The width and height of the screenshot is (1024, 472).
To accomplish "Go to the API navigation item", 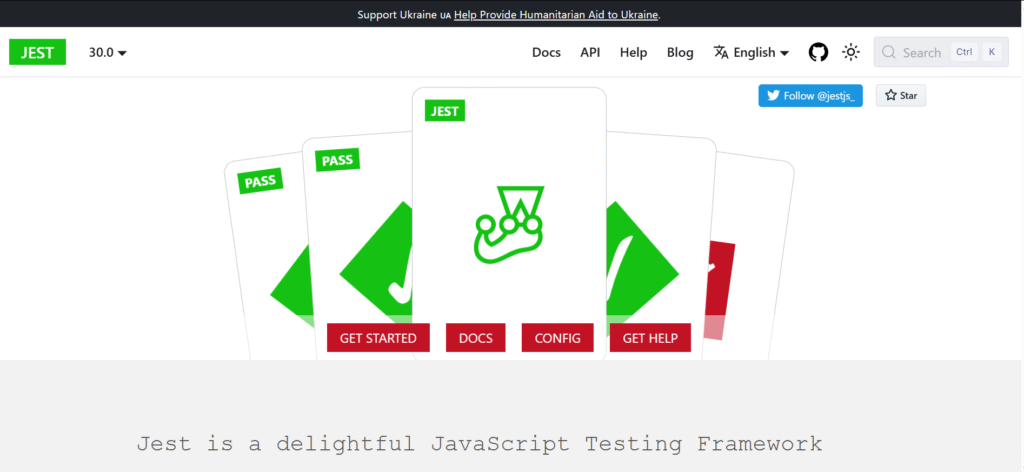I will [x=590, y=52].
